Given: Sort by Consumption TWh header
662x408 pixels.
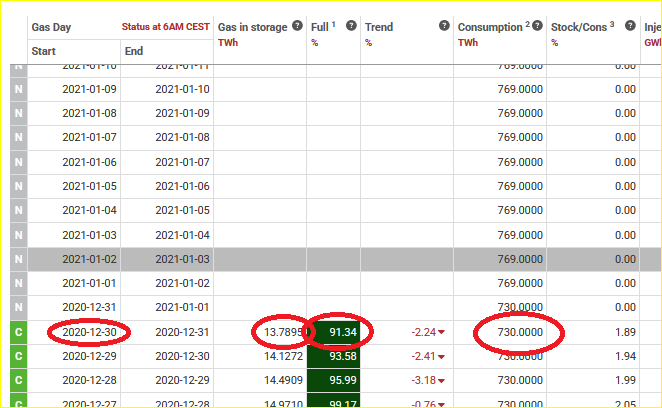Looking at the screenshot, I should pyautogui.click(x=490, y=27).
